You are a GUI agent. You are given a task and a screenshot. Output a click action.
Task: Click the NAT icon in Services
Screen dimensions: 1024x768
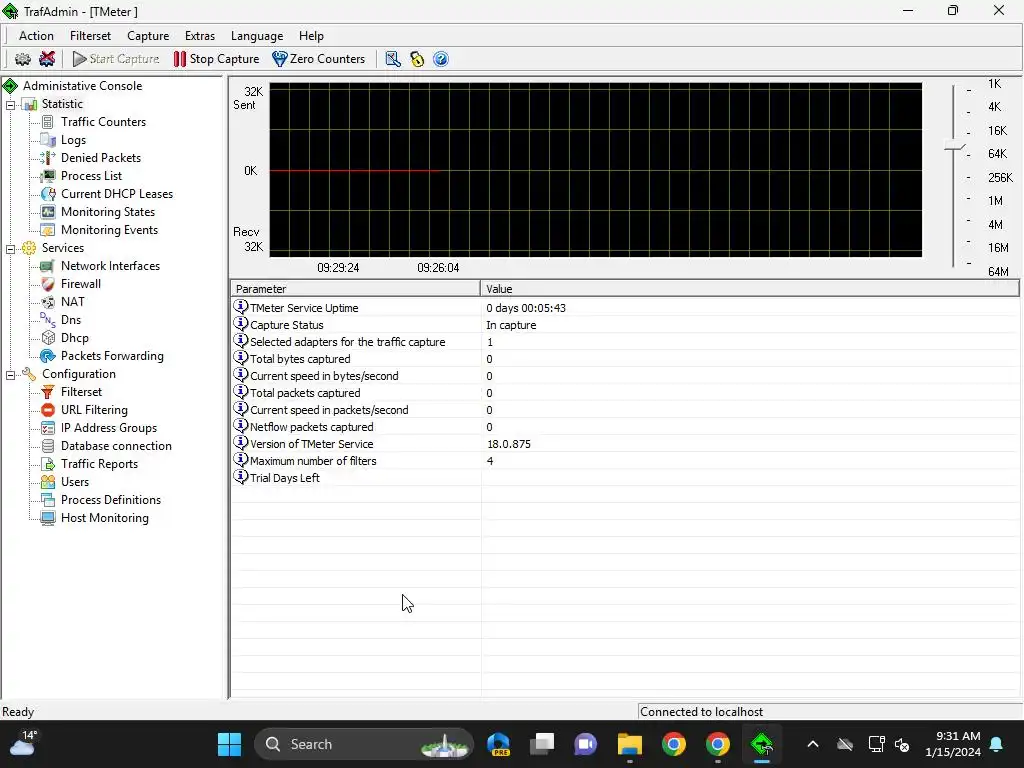[48, 302]
